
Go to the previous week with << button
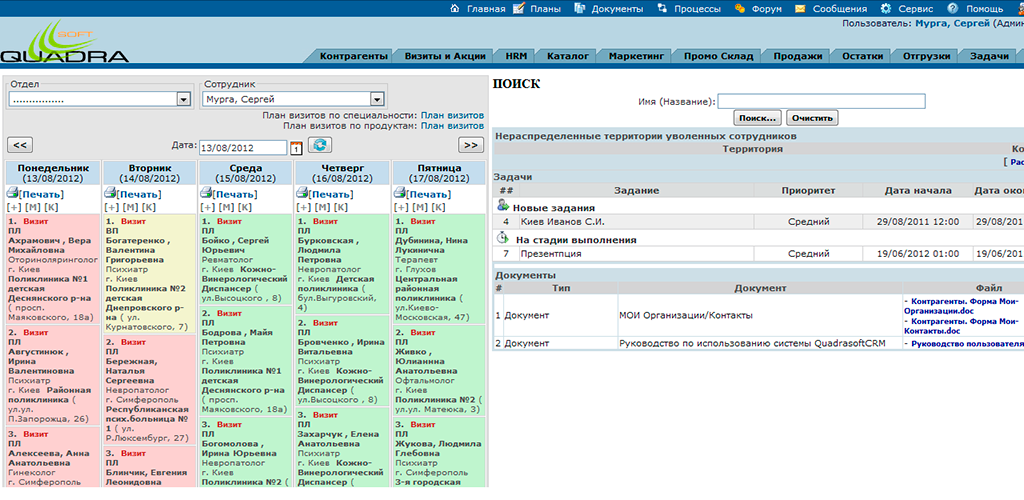point(20,145)
